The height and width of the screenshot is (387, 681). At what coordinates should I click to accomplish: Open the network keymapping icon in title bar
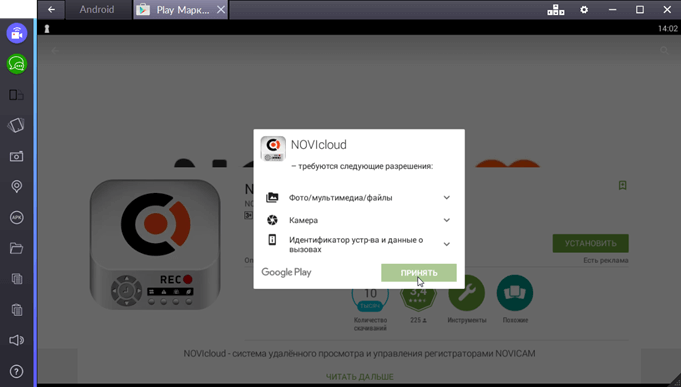tap(555, 10)
